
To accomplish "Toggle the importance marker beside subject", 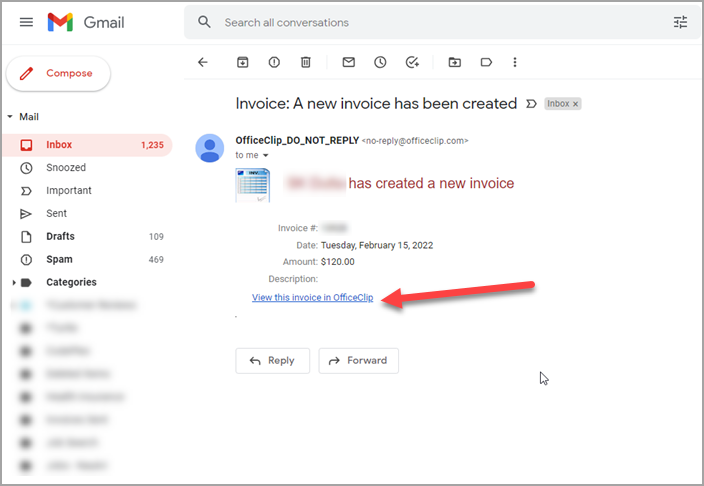I will click(x=531, y=104).
